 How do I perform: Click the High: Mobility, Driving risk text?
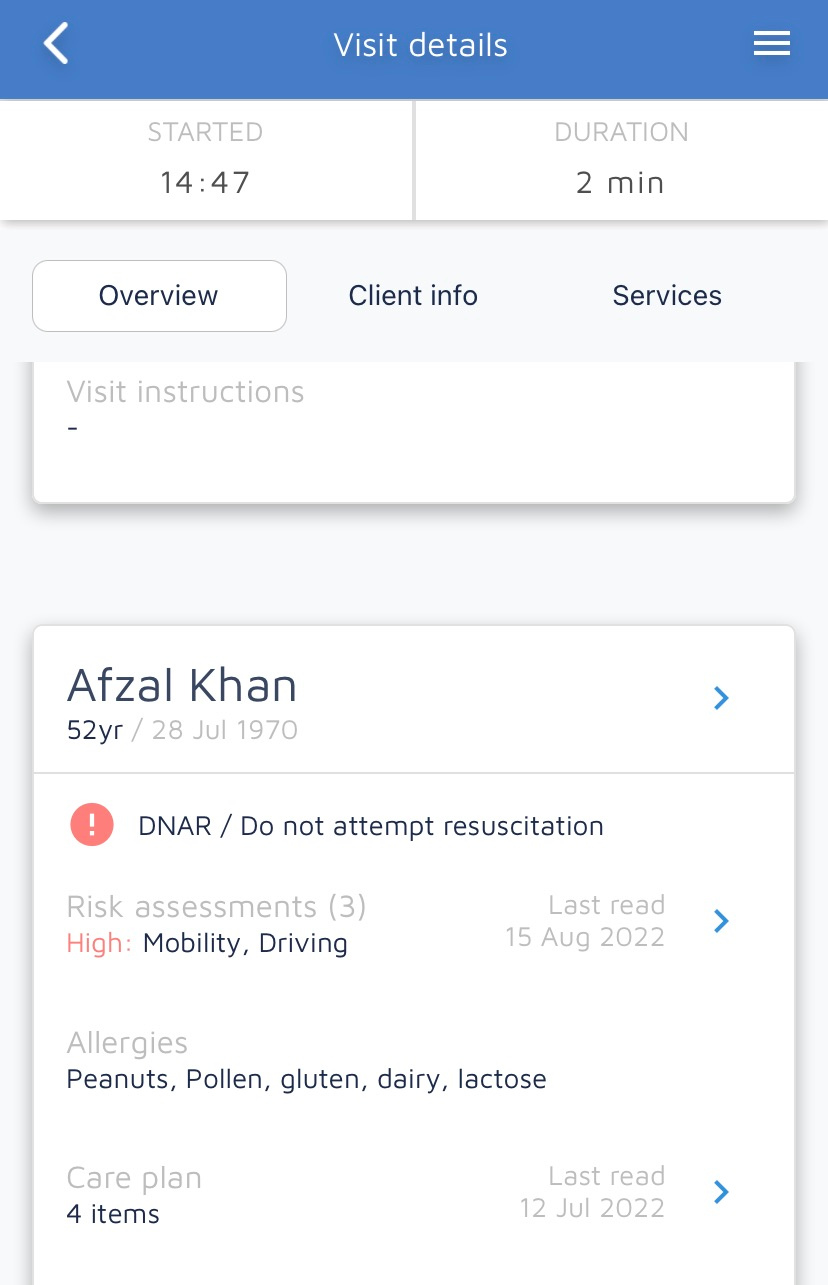207,944
